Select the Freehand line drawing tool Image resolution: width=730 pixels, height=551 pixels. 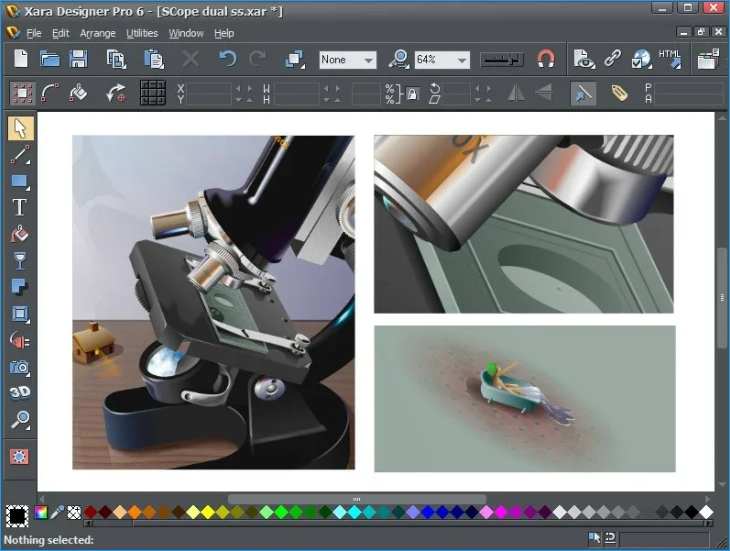20,155
